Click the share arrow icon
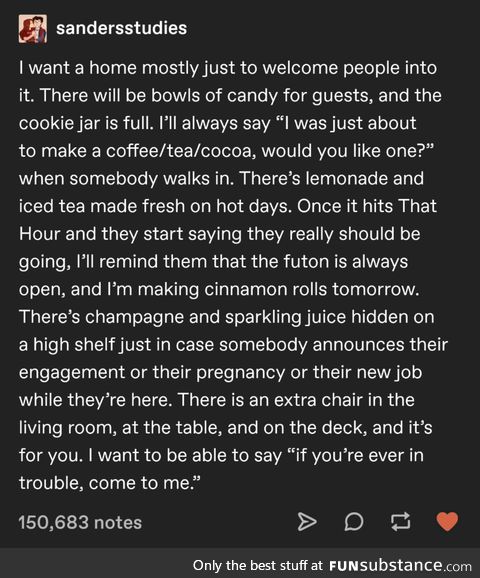The width and height of the screenshot is (480, 578). click(x=306, y=522)
